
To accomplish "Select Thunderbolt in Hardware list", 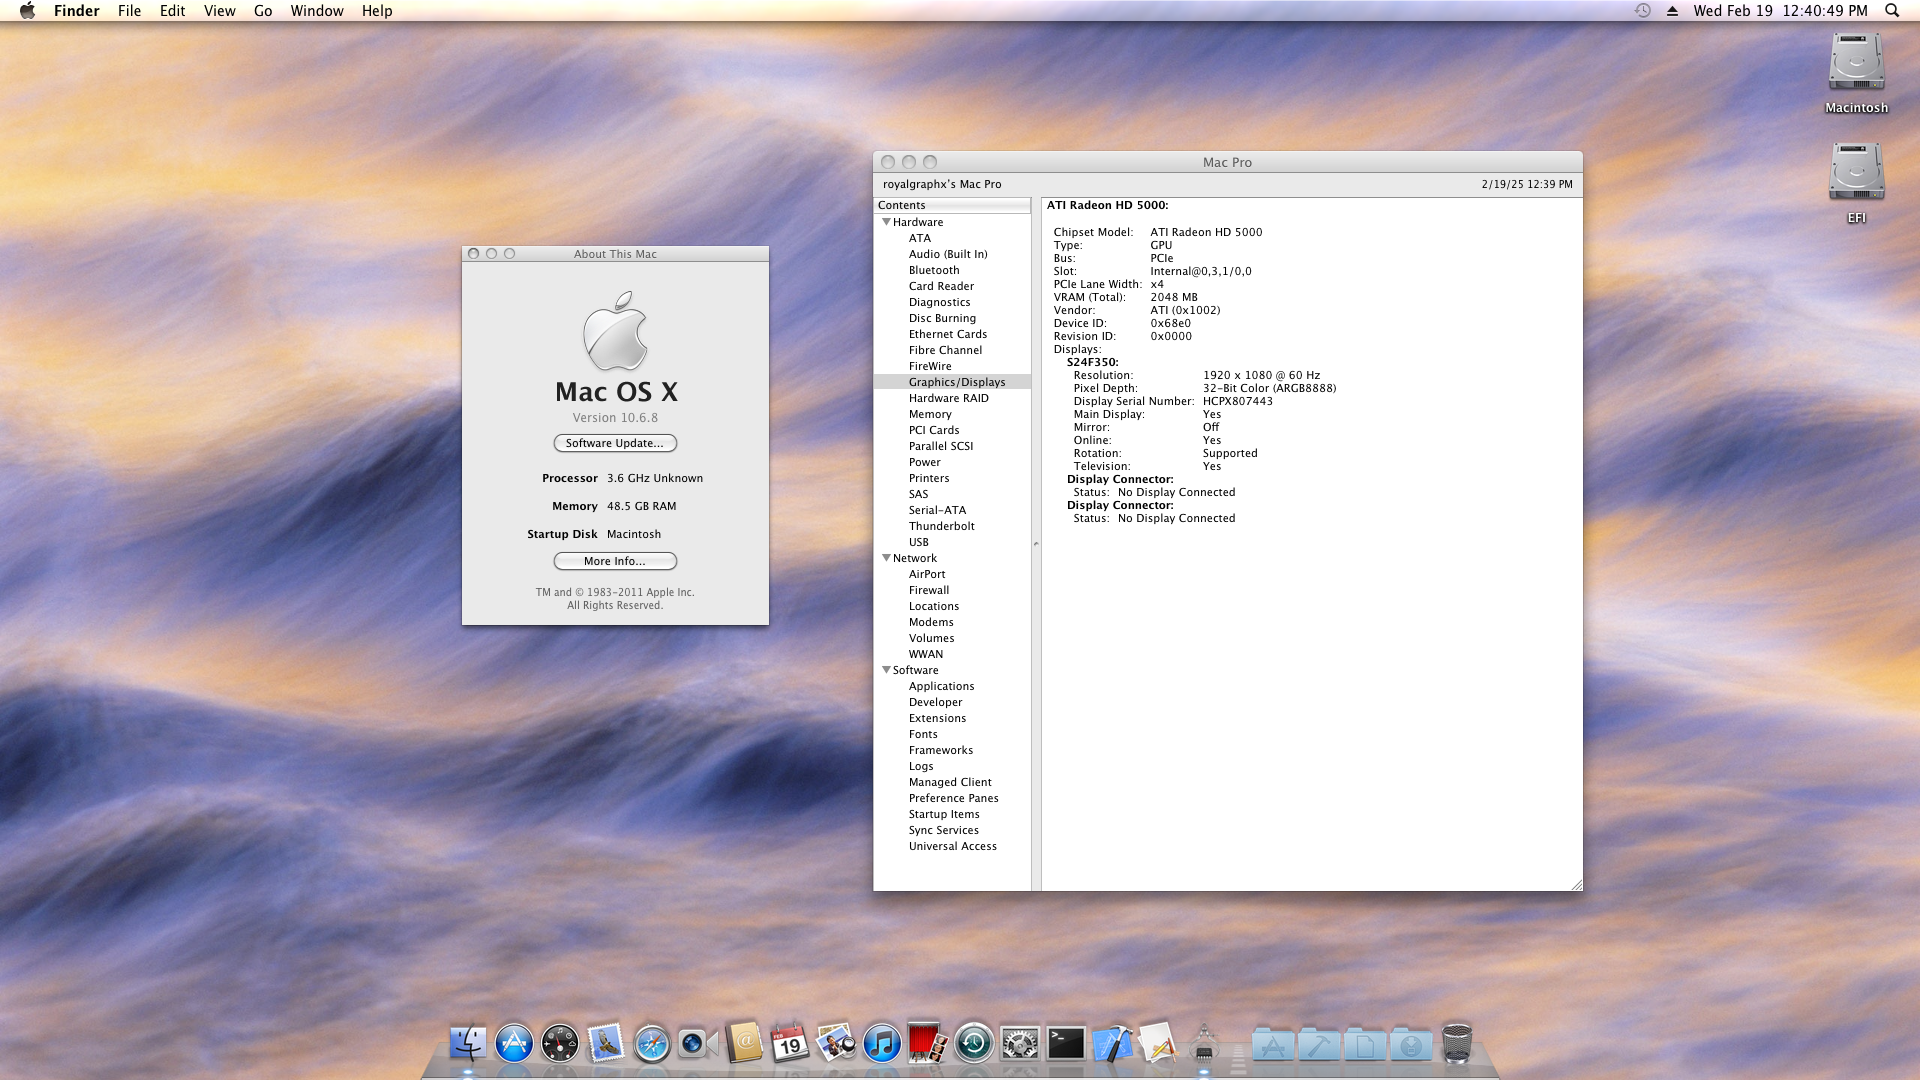I will point(952,526).
